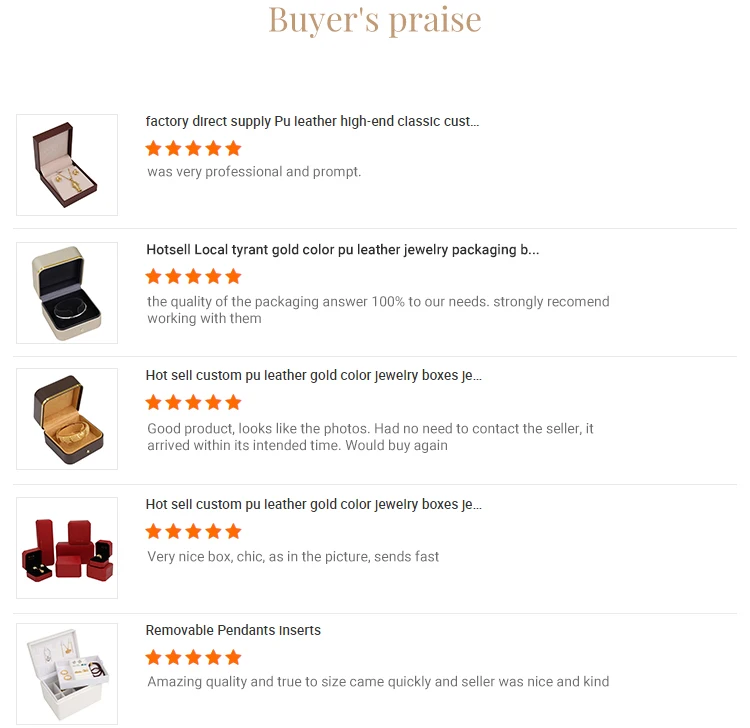
Task: Open the 'factory direct supply Pu leather' product title
Action: 312,121
